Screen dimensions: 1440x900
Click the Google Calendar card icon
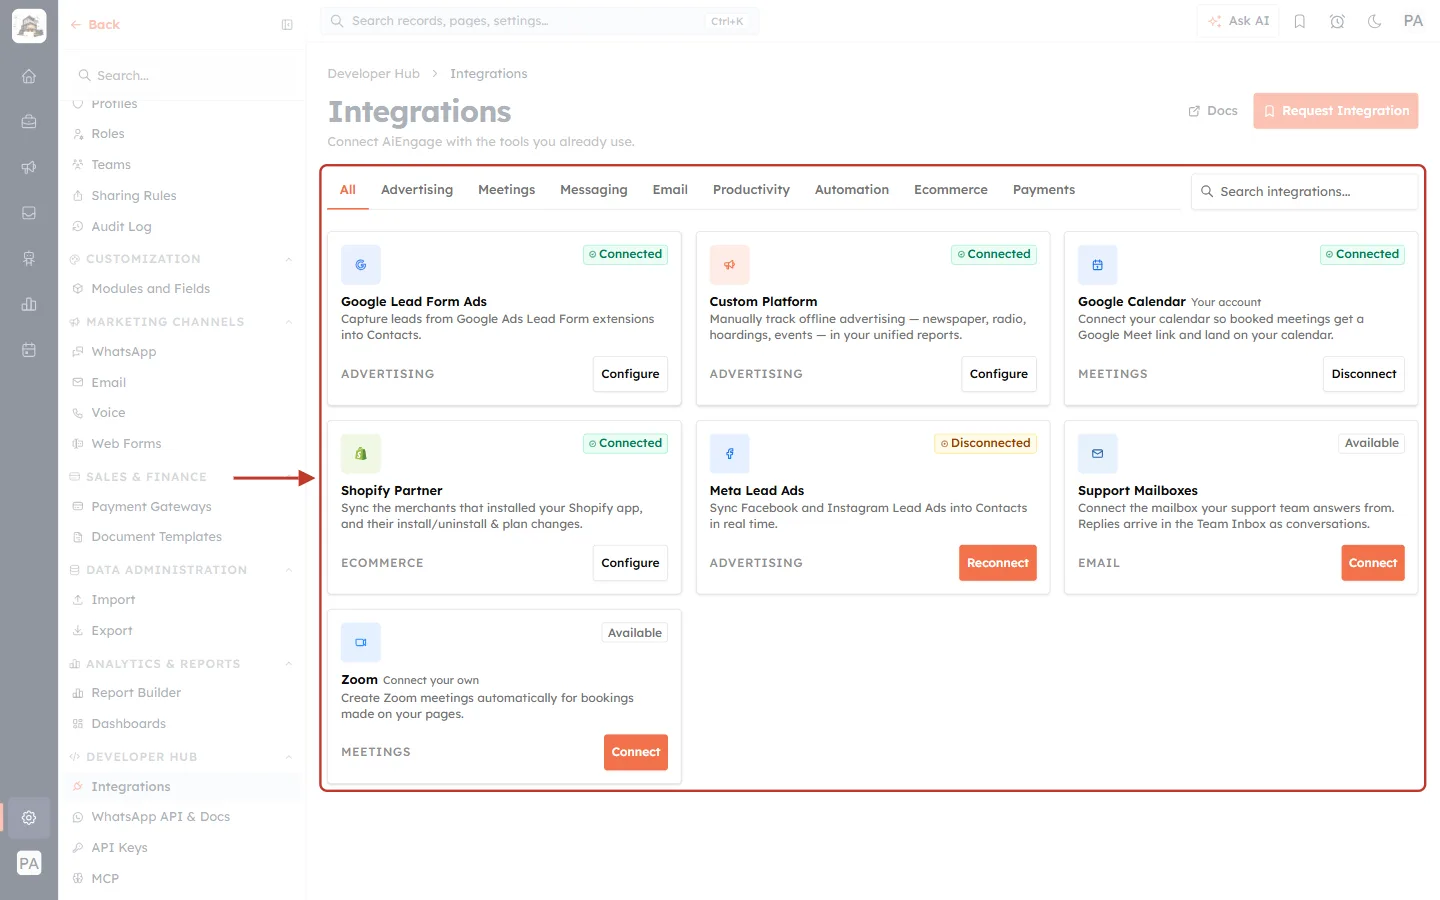(1097, 265)
